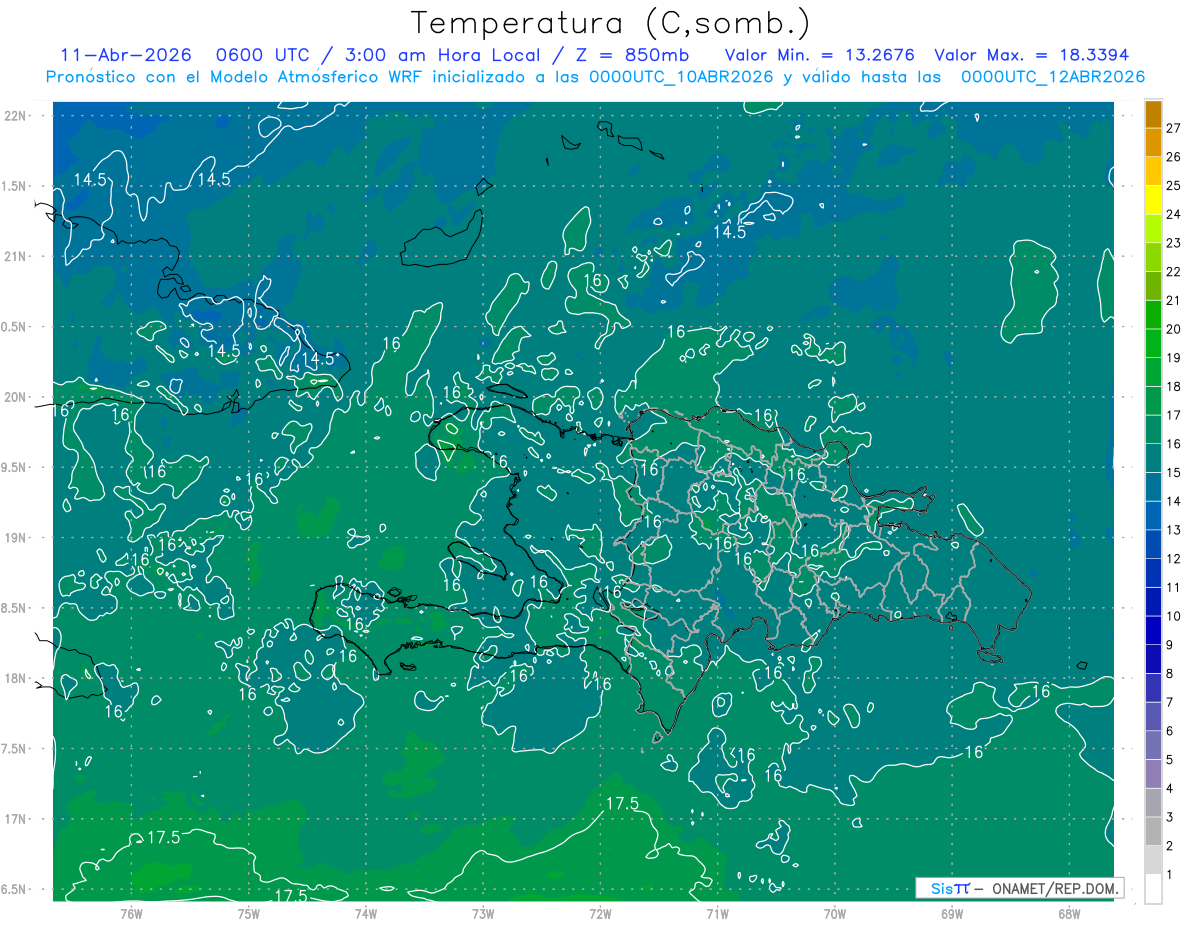This screenshot has width=1200, height=927.
Task: Select the SisTT ONAMET/REP.DOM. logo box
Action: pyautogui.click(x=1019, y=888)
